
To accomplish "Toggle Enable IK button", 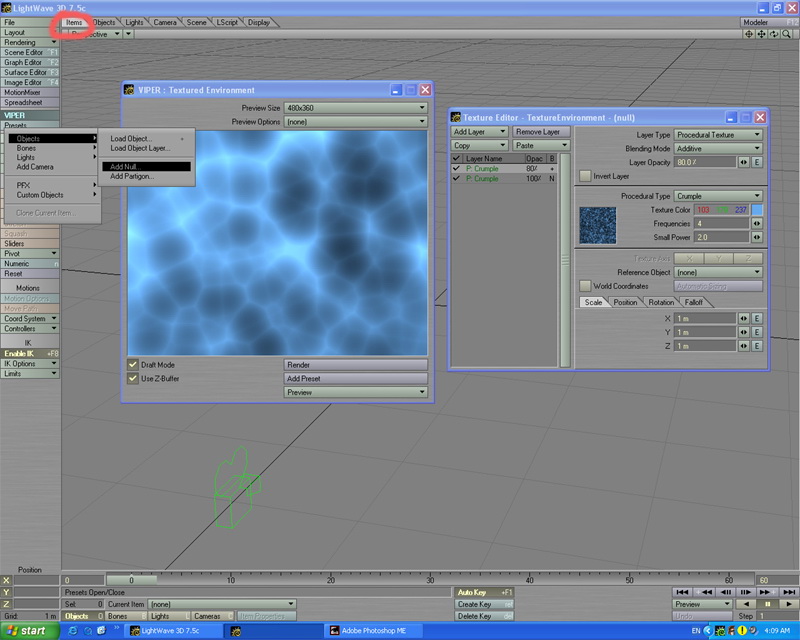I will [x=30, y=353].
